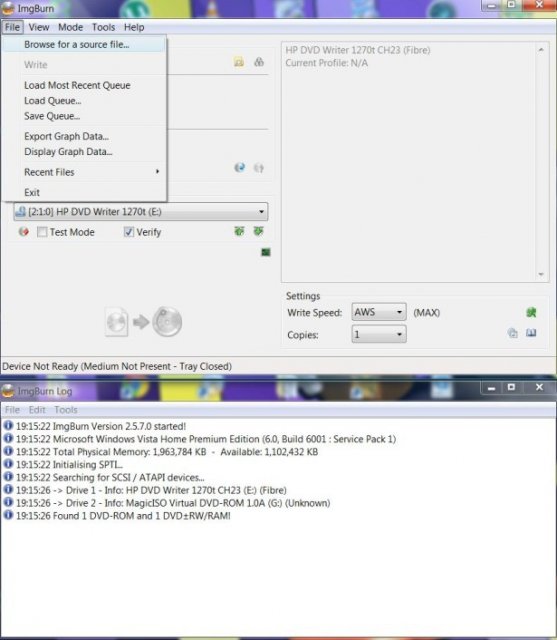Image resolution: width=557 pixels, height=640 pixels.
Task: Expand the Recent Files submenu
Action: click(84, 172)
